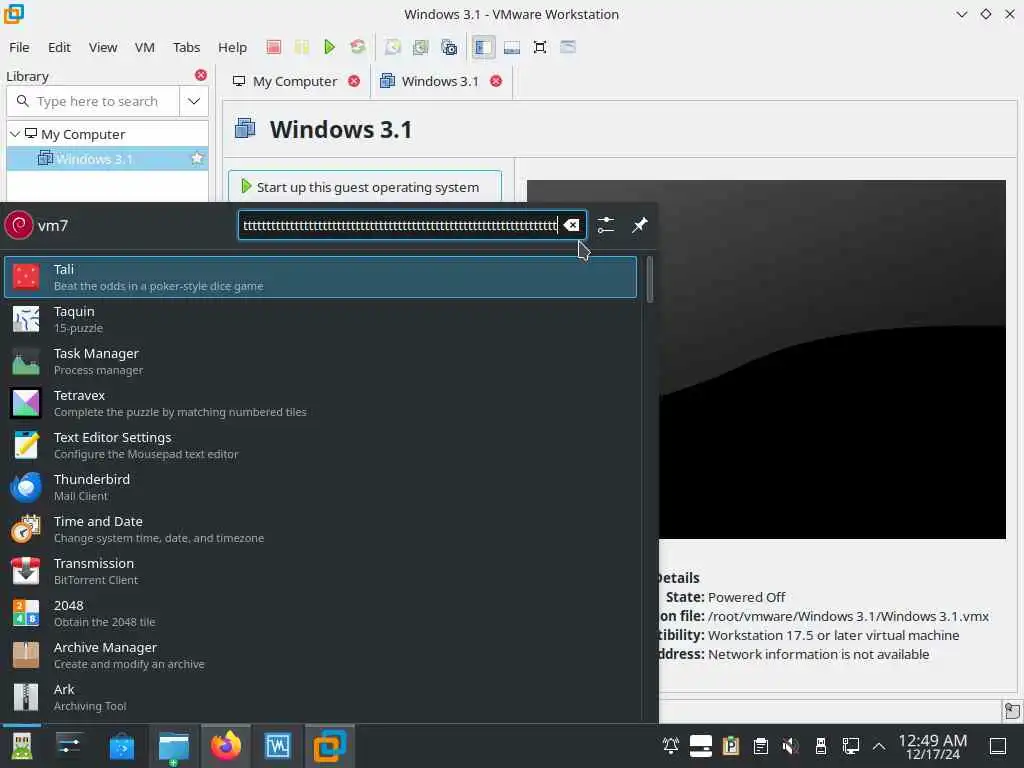Image resolution: width=1024 pixels, height=768 pixels.
Task: Open the Snapshot Manager toolbar icon
Action: [449, 47]
